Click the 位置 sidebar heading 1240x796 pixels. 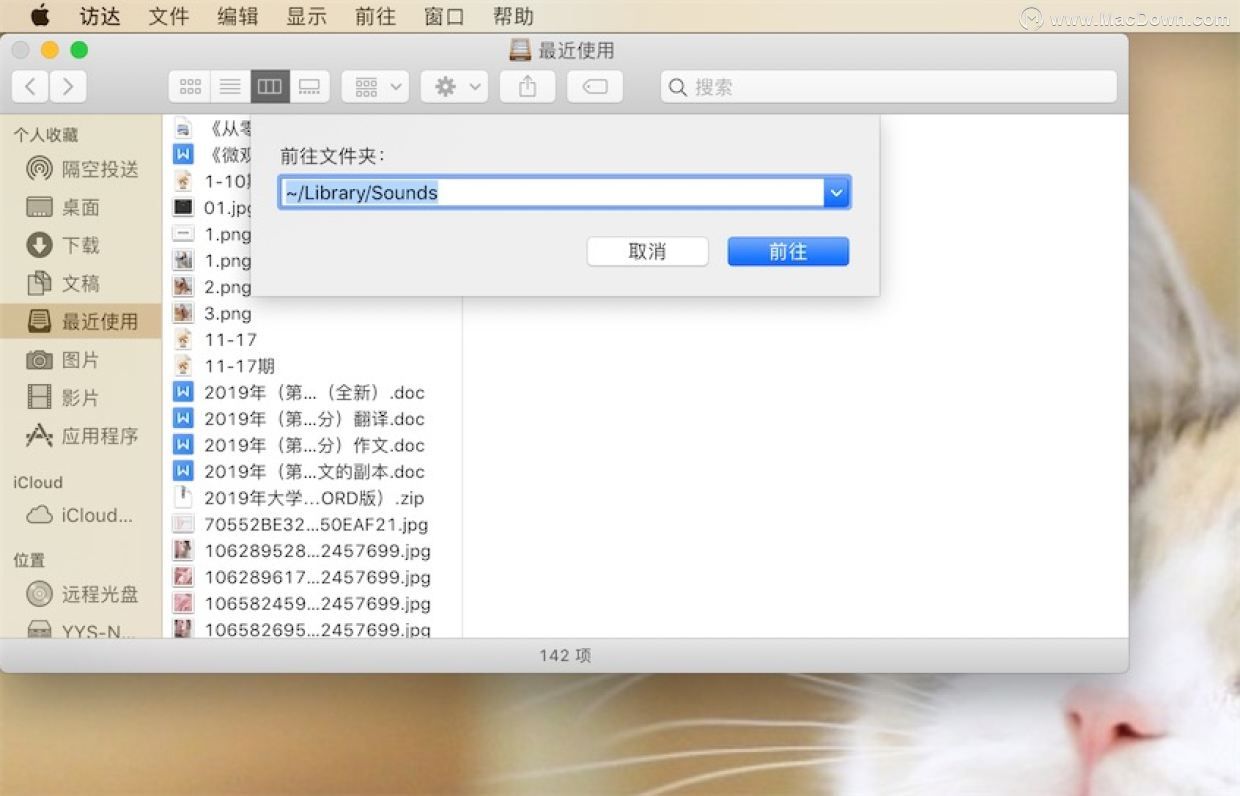(x=29, y=560)
